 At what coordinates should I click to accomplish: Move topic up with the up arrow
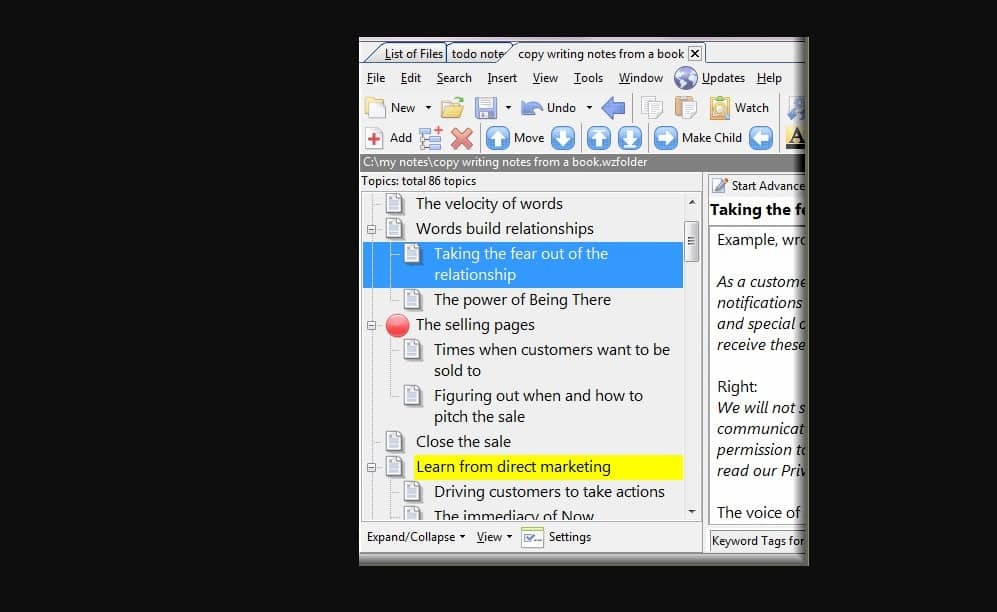coord(498,138)
